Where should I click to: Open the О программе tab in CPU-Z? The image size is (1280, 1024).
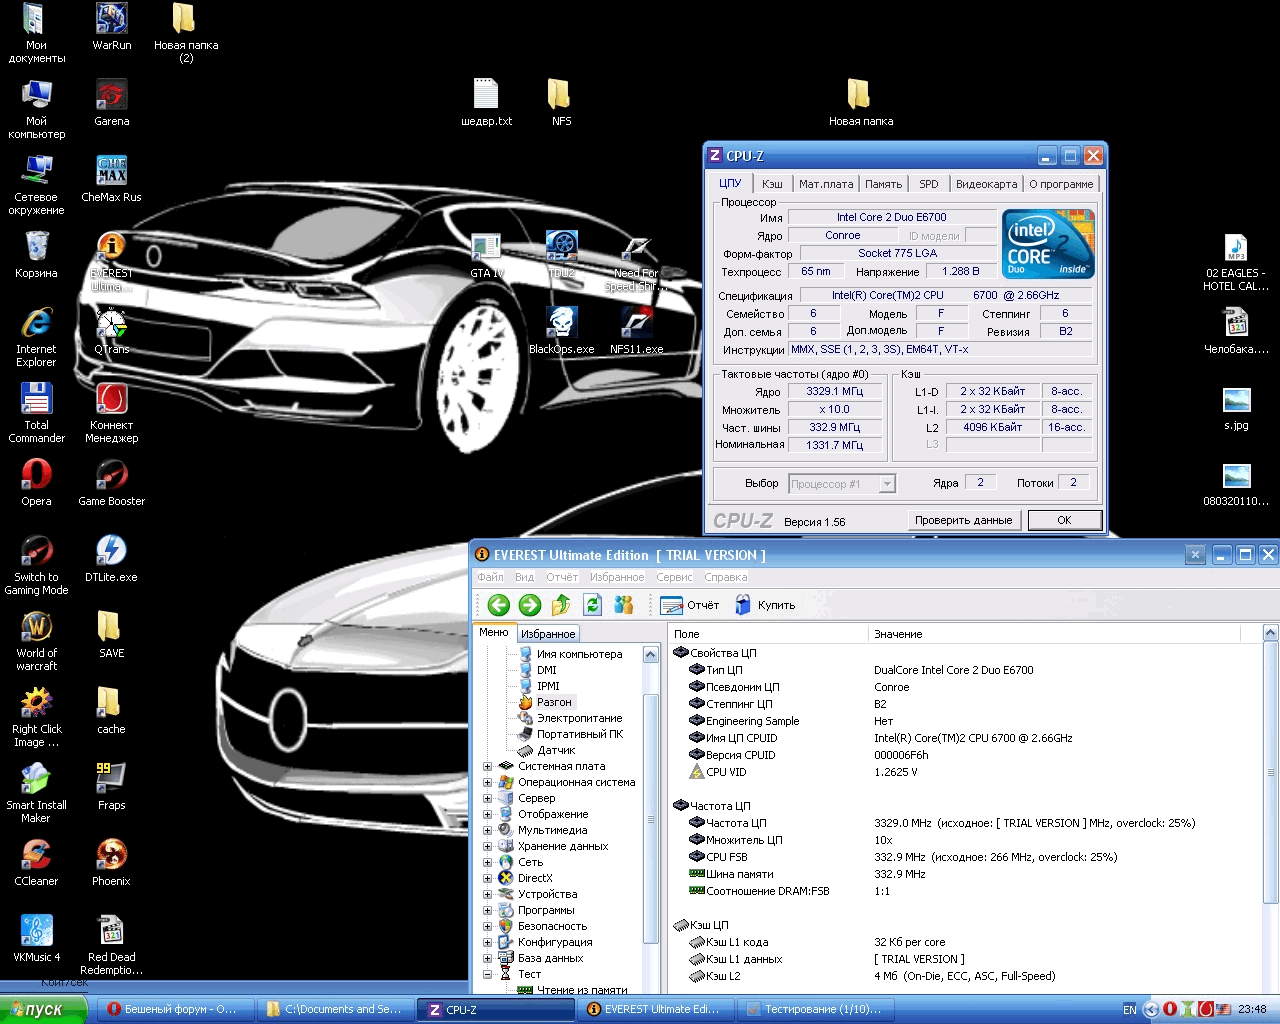pyautogui.click(x=1061, y=184)
